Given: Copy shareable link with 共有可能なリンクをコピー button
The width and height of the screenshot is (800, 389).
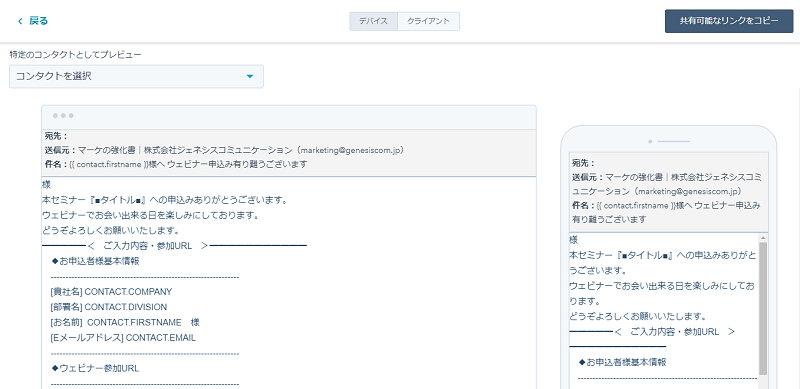Looking at the screenshot, I should [x=729, y=21].
